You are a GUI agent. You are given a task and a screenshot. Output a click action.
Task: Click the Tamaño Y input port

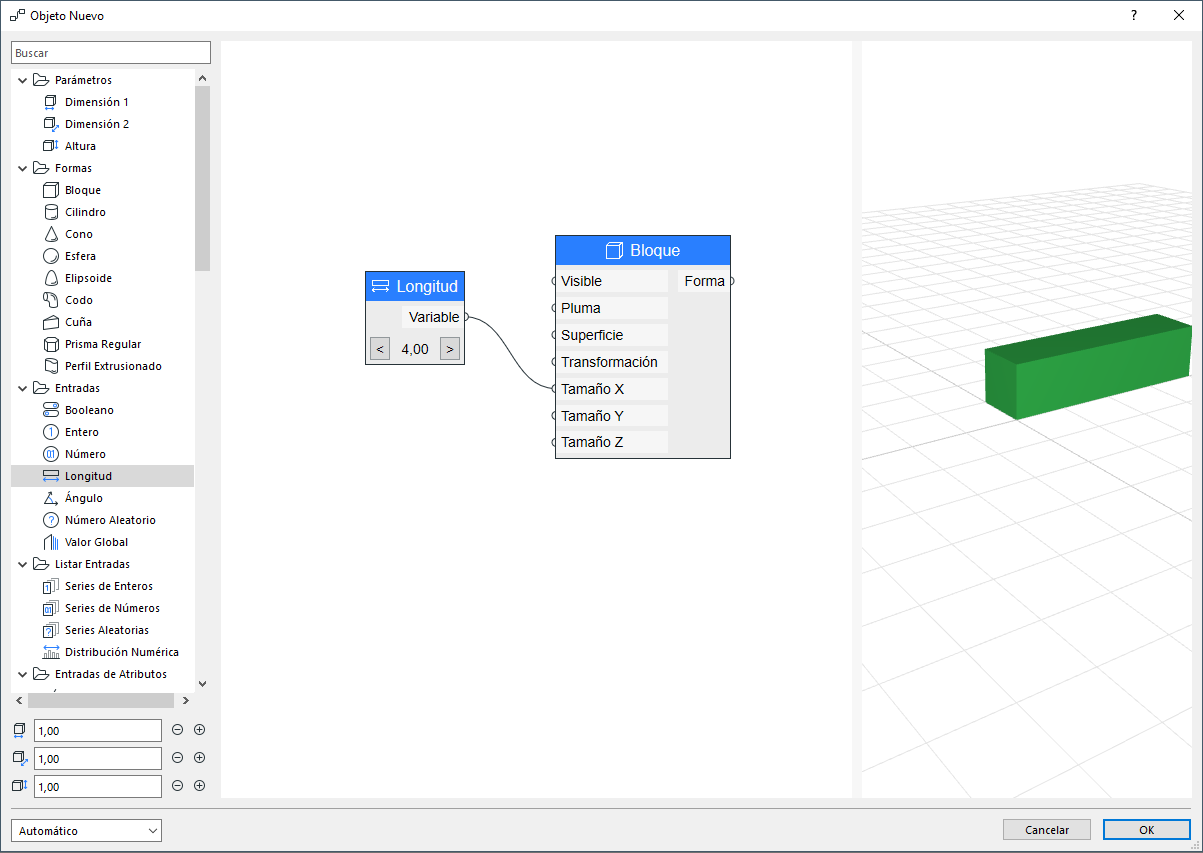[555, 415]
